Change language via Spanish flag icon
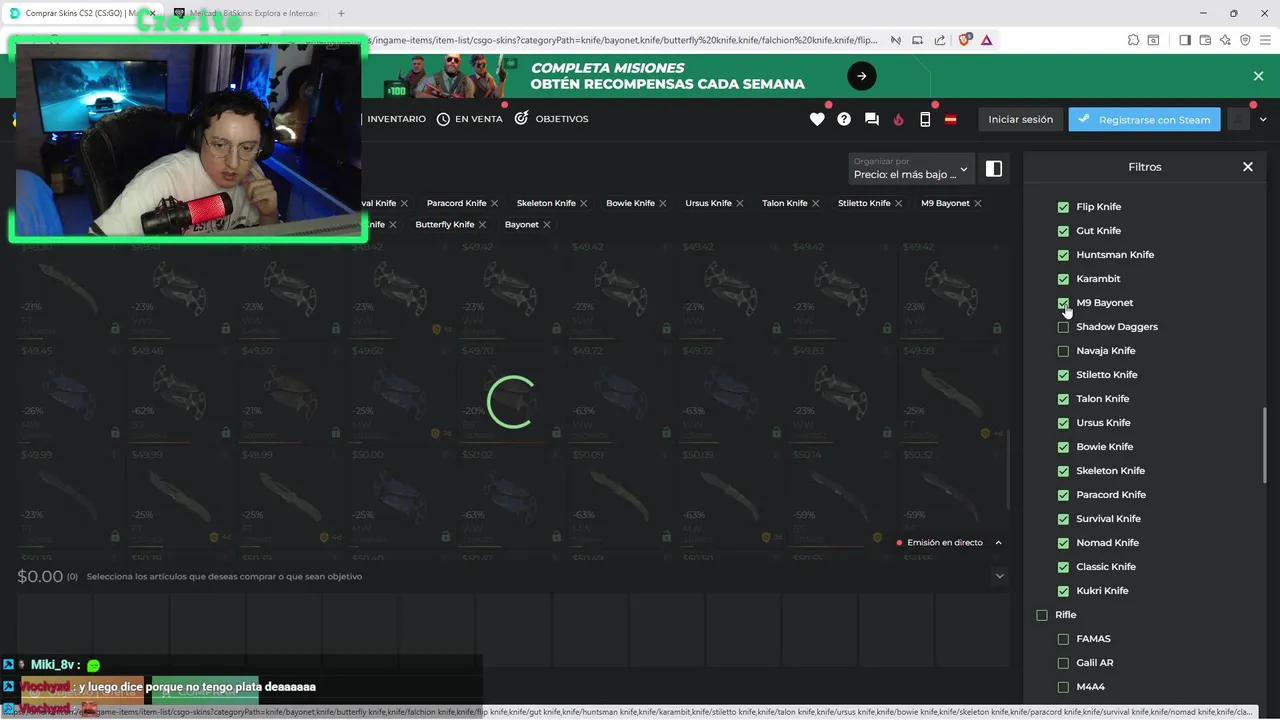 click(951, 119)
